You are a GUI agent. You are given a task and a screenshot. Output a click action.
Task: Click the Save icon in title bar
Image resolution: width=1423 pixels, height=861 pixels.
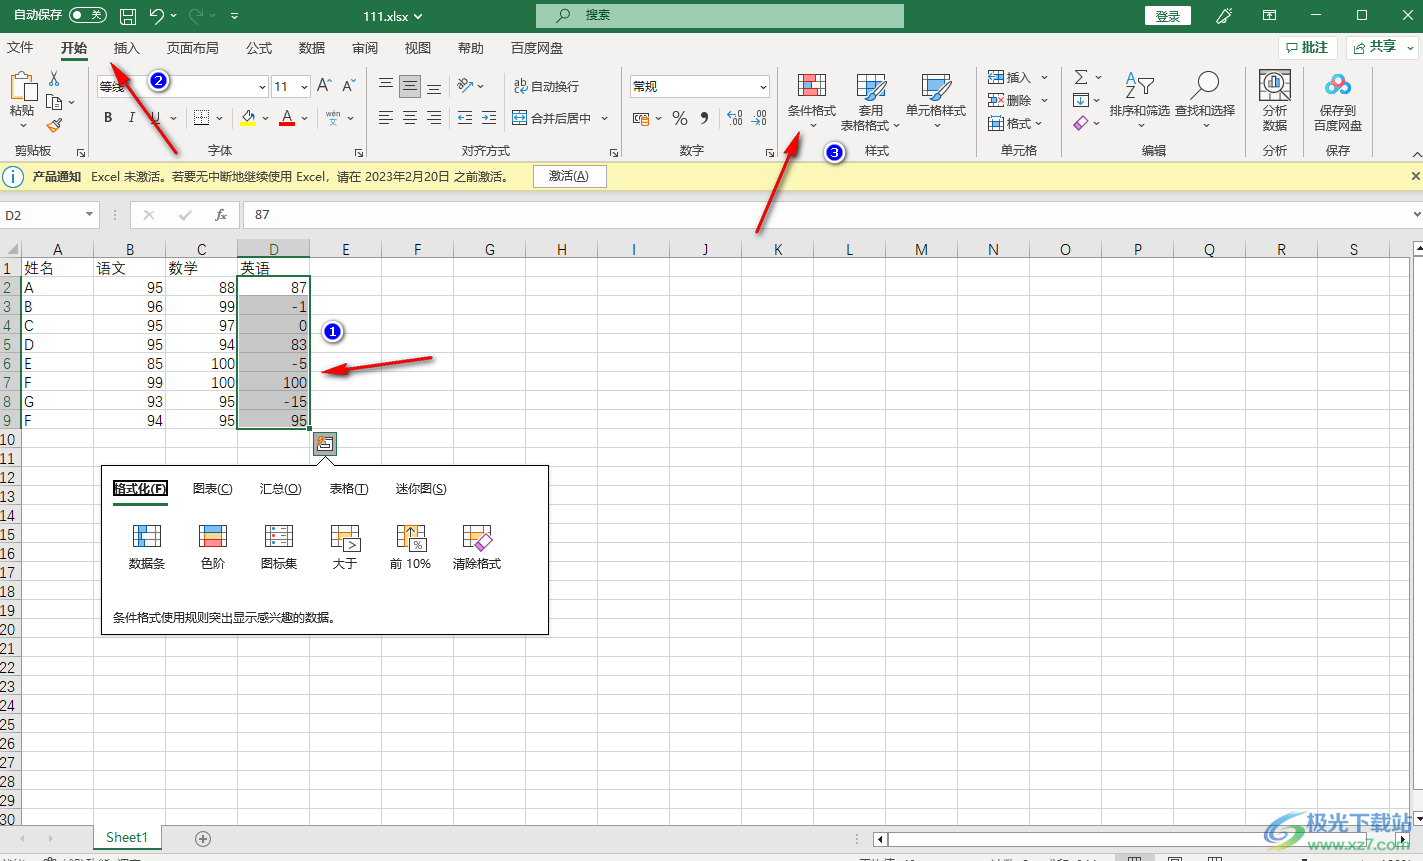(x=128, y=16)
